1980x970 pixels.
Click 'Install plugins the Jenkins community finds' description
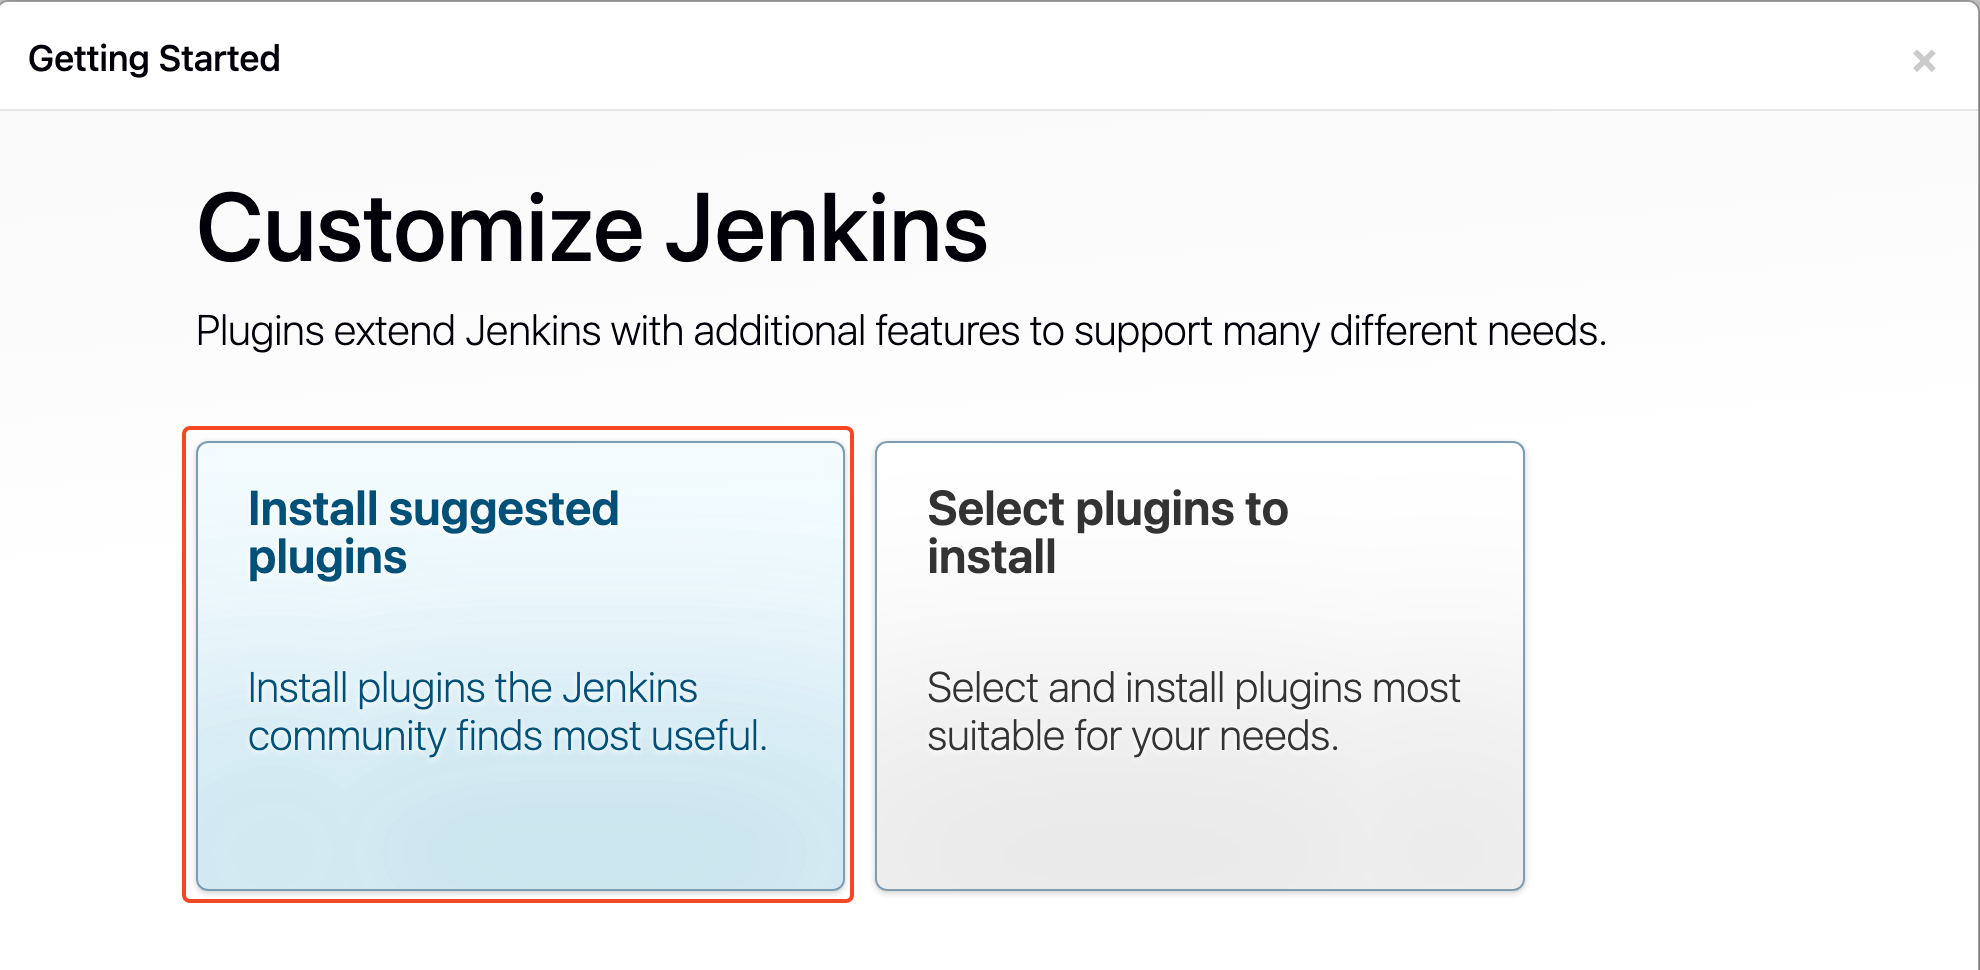click(507, 712)
